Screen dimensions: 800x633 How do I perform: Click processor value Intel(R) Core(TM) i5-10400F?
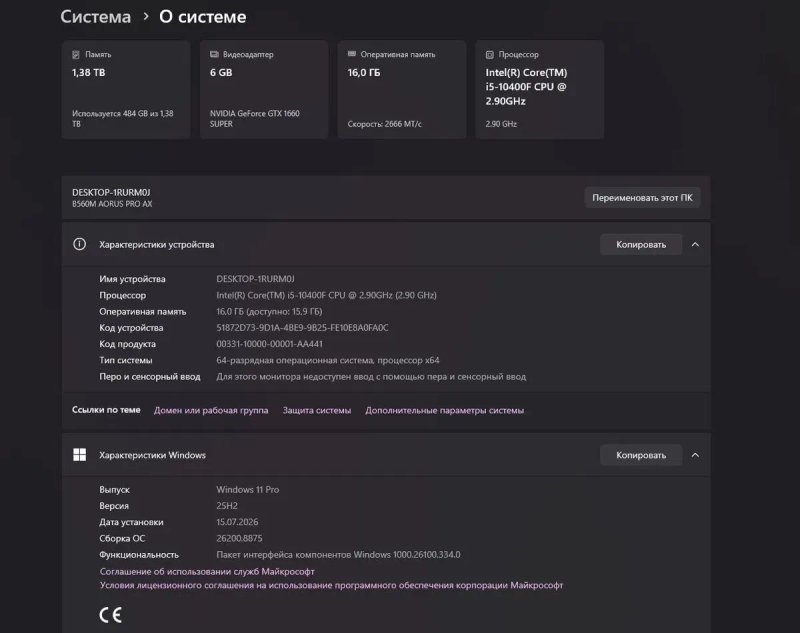click(327, 295)
